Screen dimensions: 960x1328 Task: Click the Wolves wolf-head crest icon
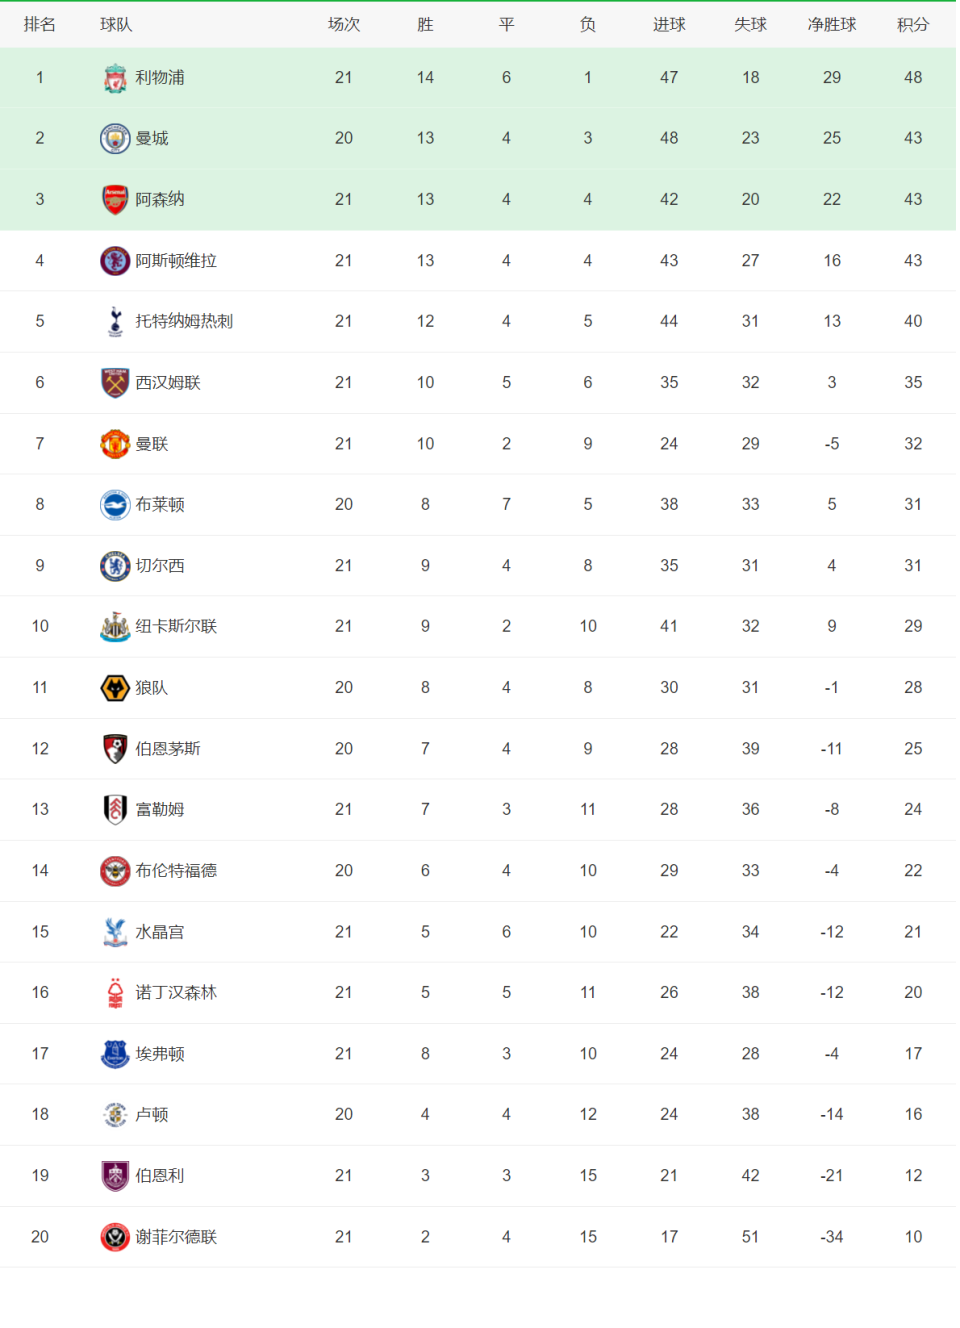coord(115,688)
